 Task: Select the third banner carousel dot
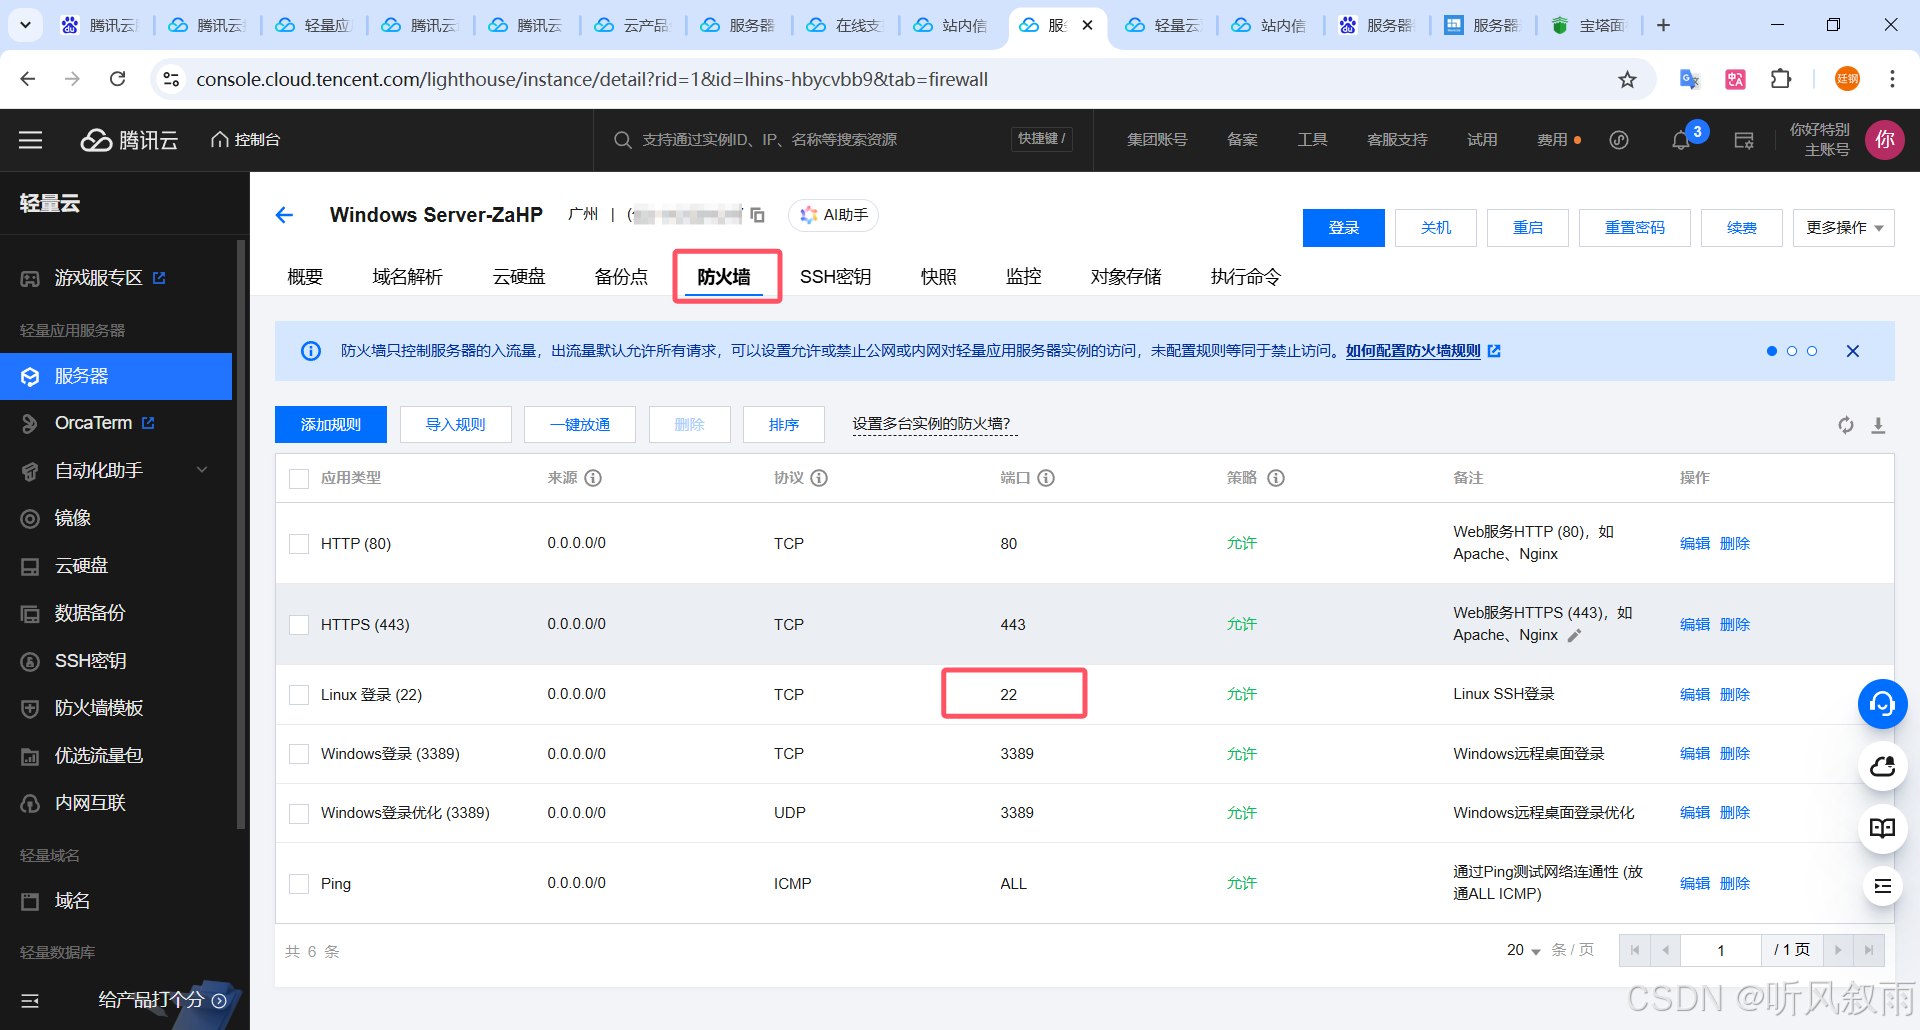[x=1812, y=351]
